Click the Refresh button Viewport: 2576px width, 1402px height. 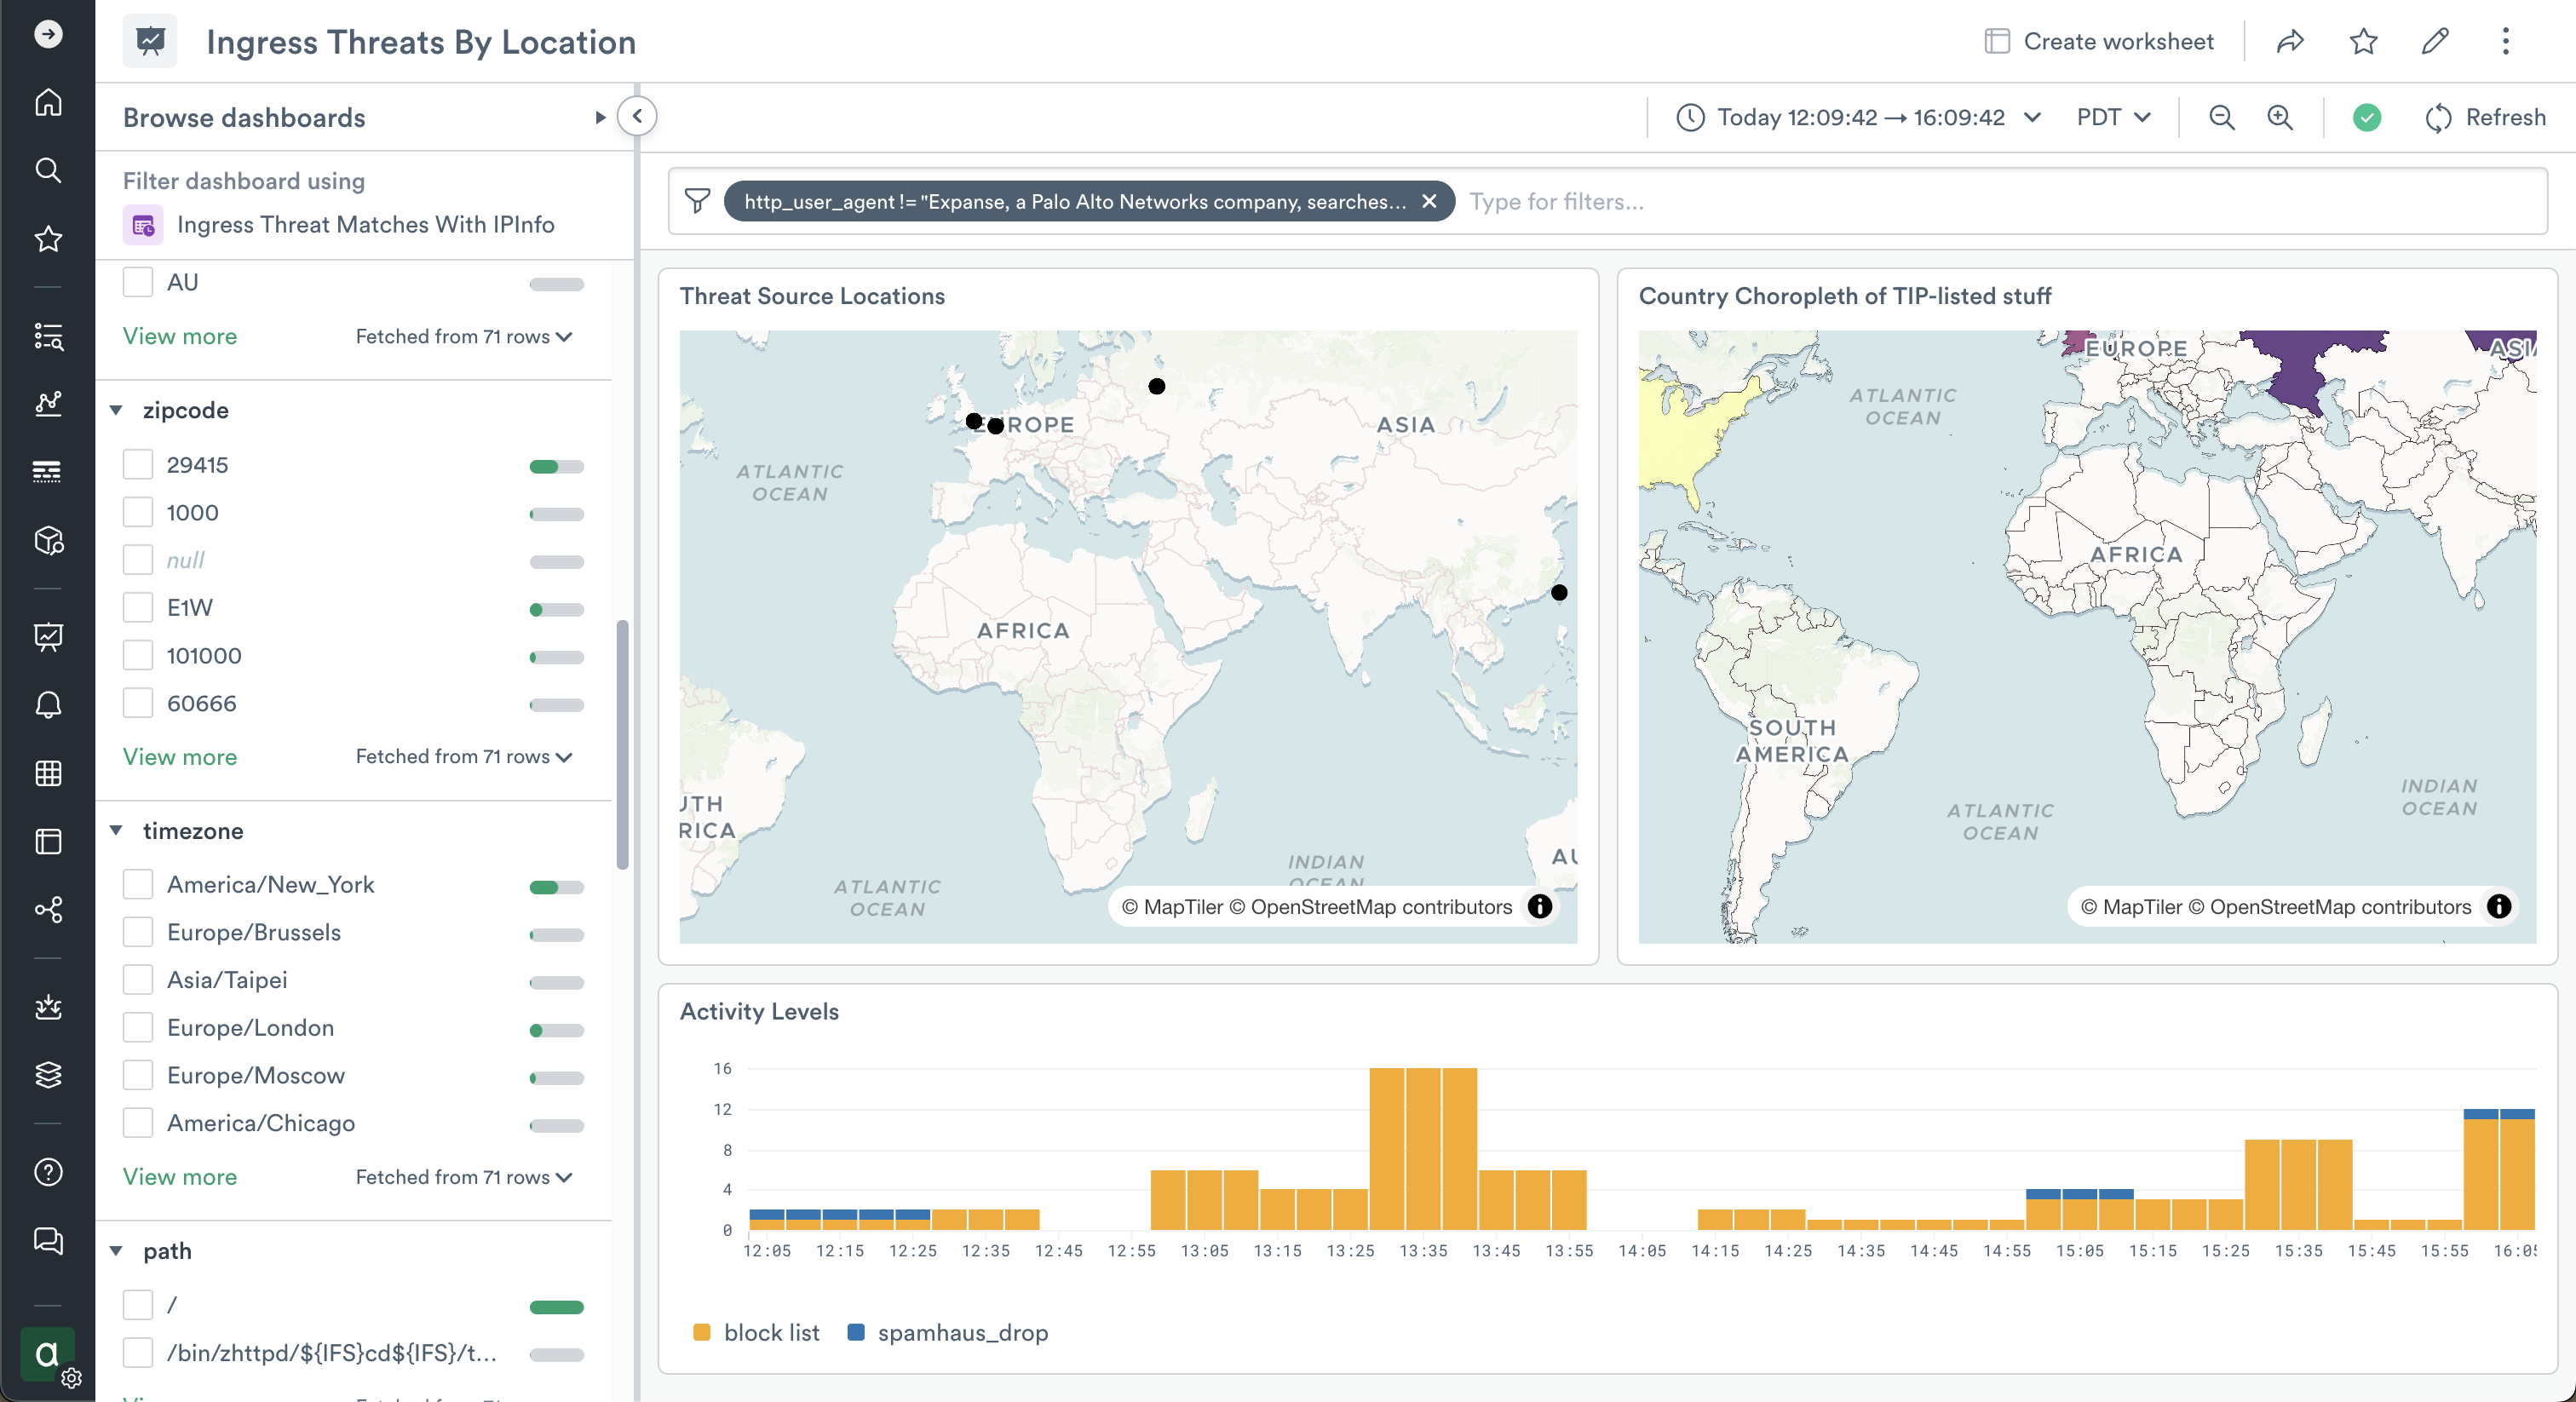(2485, 117)
